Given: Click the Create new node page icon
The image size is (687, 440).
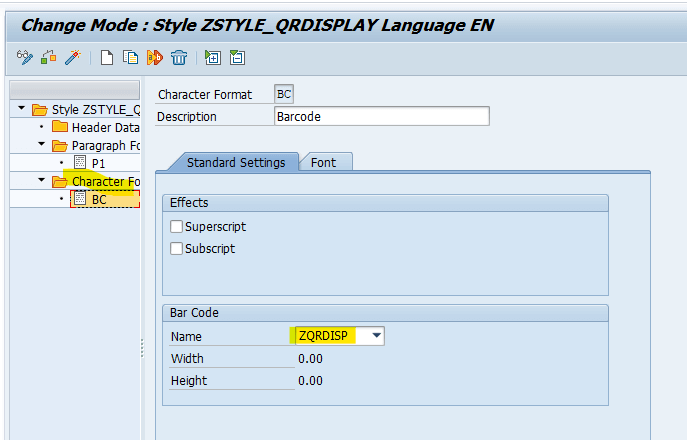Looking at the screenshot, I should (x=107, y=57).
